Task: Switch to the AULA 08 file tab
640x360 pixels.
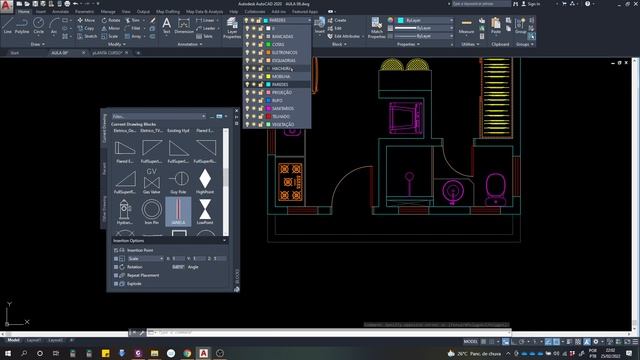Action: (x=60, y=53)
